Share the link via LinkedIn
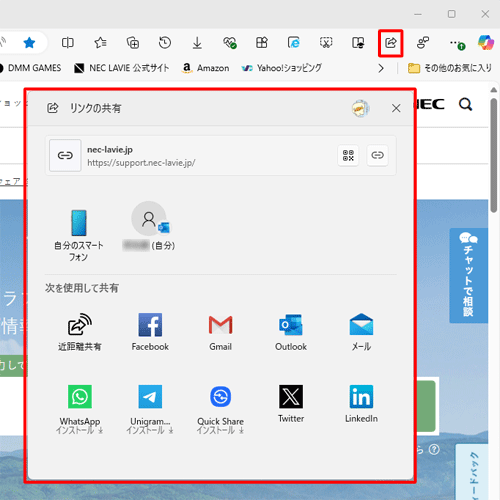Image resolution: width=500 pixels, height=500 pixels. point(361,404)
